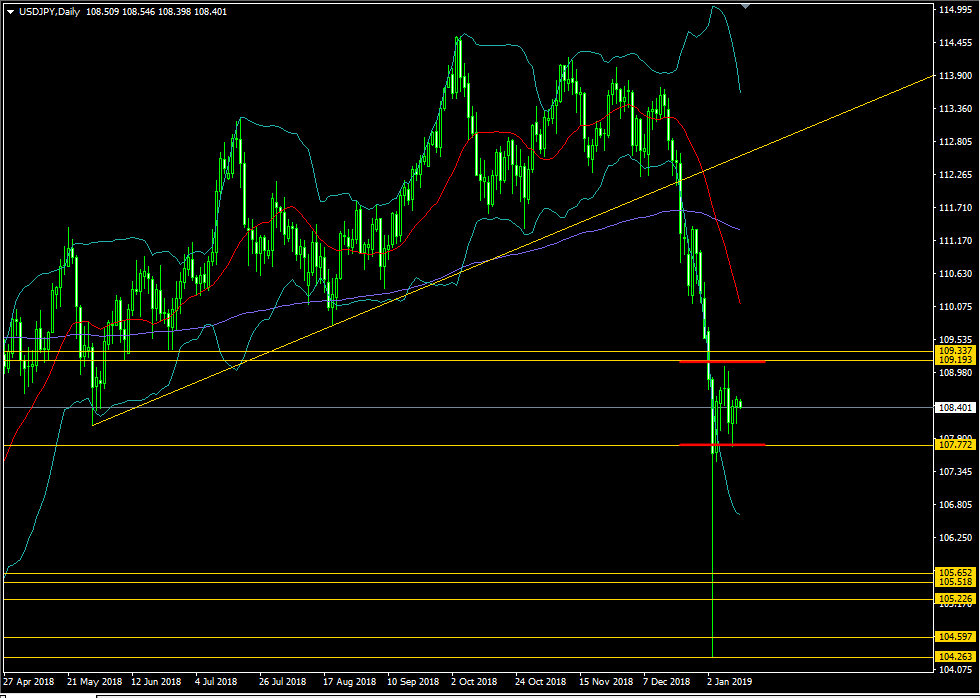Click the 7 Dec 2018 date label
Image resolution: width=980 pixels, height=698 pixels.
pos(666,681)
